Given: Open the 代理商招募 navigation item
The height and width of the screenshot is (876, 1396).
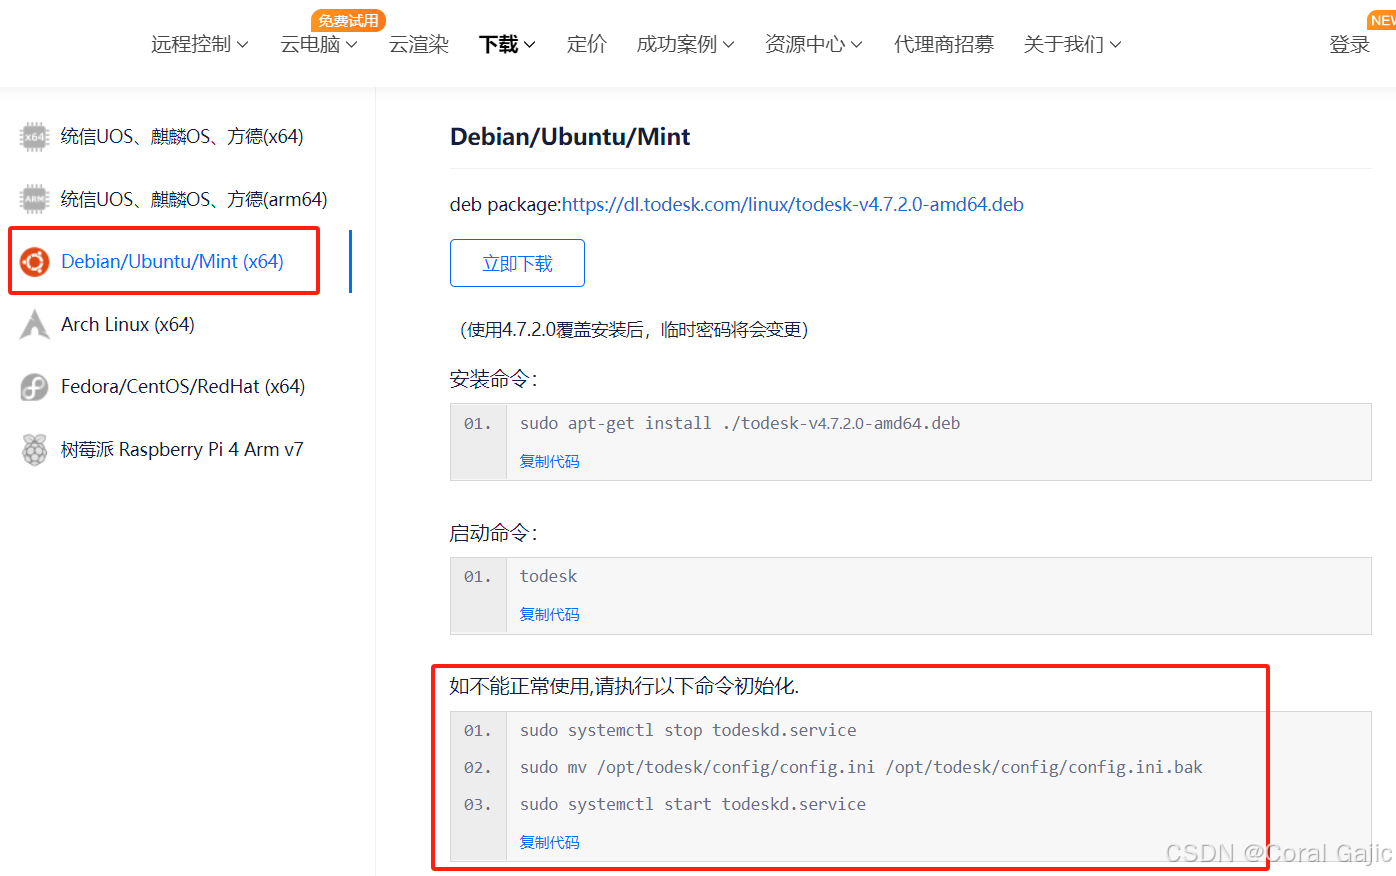Looking at the screenshot, I should point(944,44).
